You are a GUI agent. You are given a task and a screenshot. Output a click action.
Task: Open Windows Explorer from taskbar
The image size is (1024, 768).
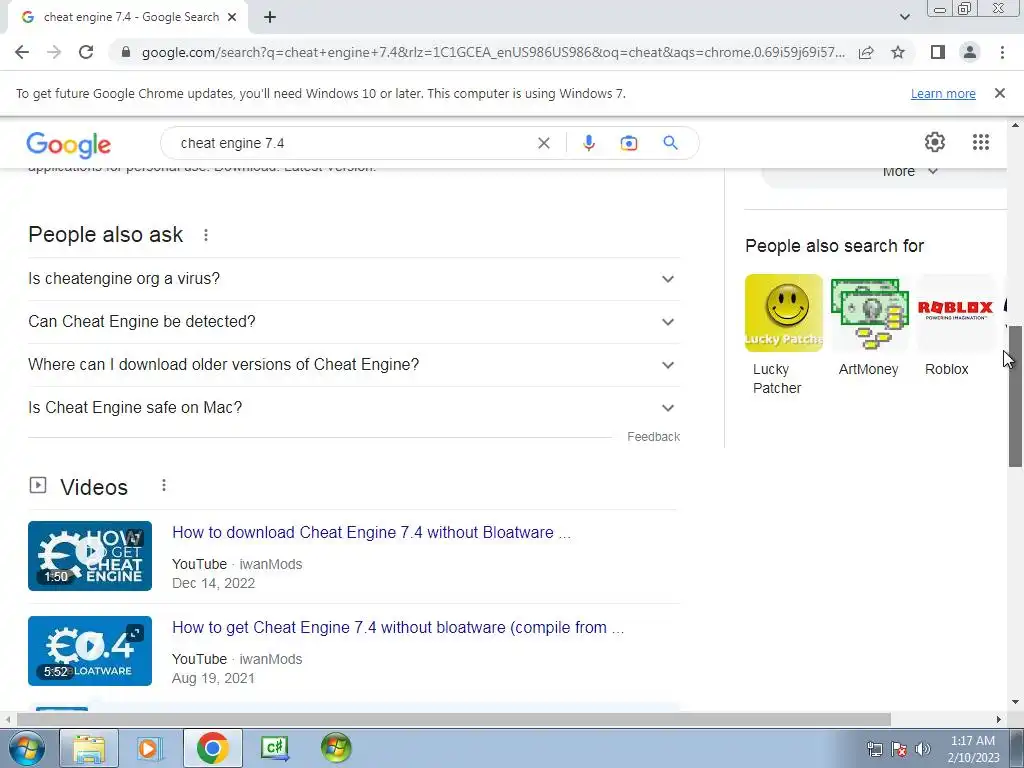click(x=89, y=748)
